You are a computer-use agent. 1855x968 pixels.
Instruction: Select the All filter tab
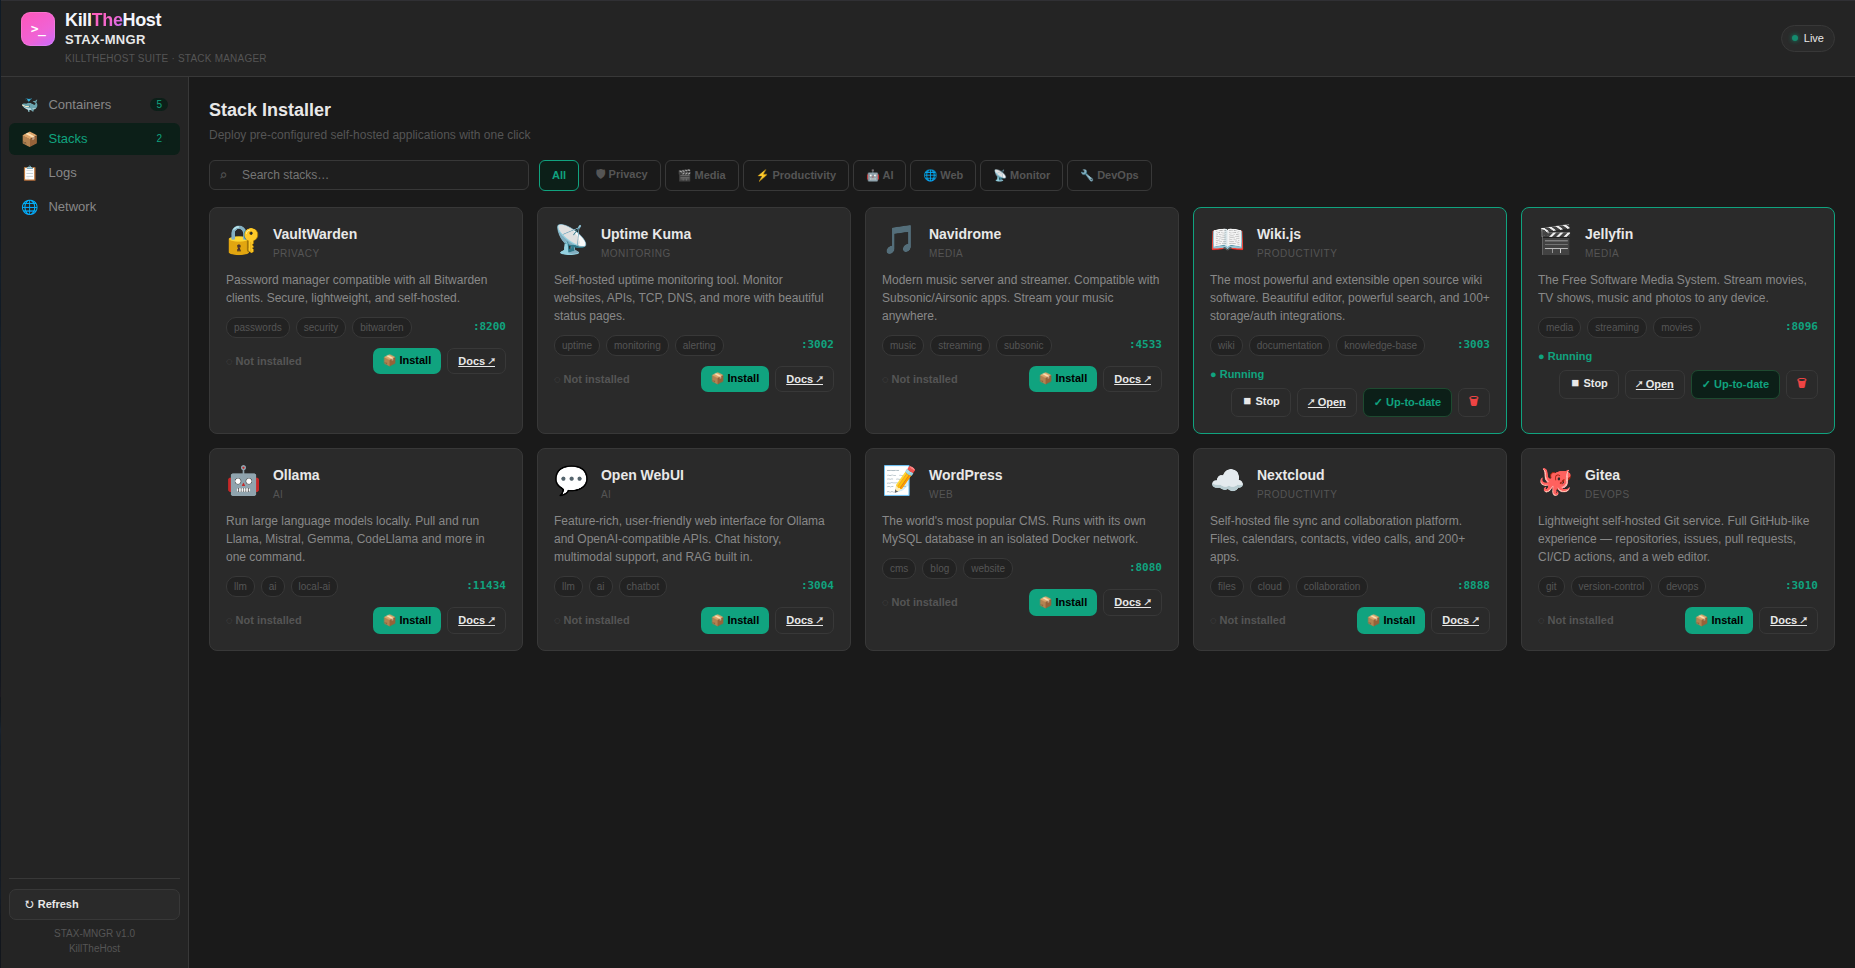tap(559, 175)
